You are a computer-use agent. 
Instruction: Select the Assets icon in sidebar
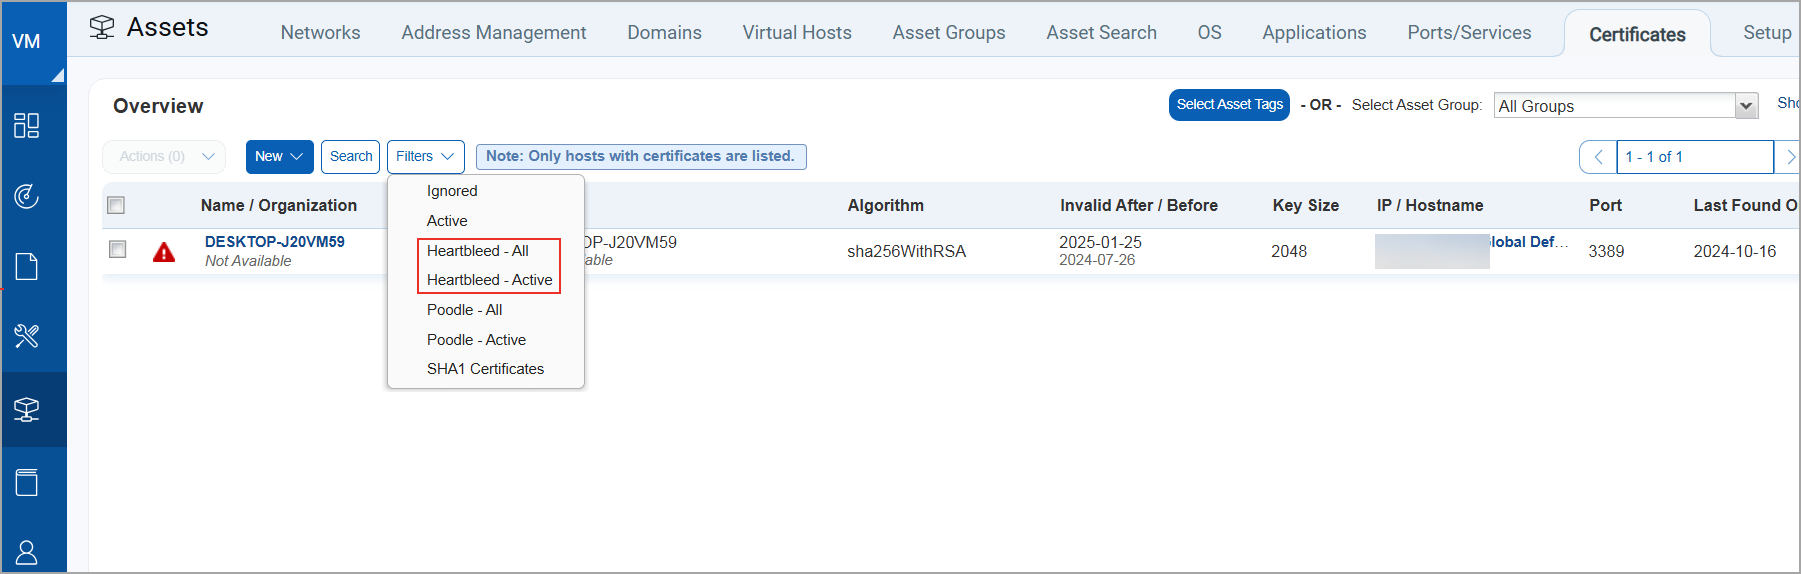tap(27, 409)
